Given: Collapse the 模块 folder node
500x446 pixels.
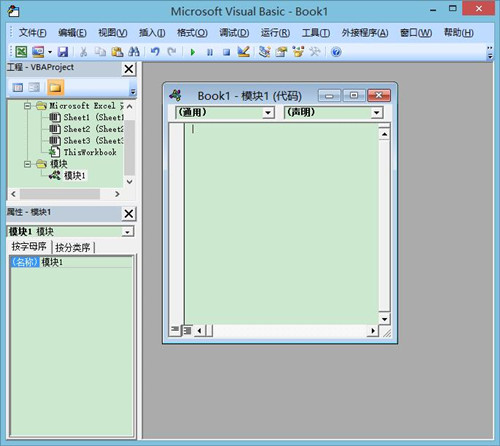Looking at the screenshot, I should pyautogui.click(x=28, y=164).
